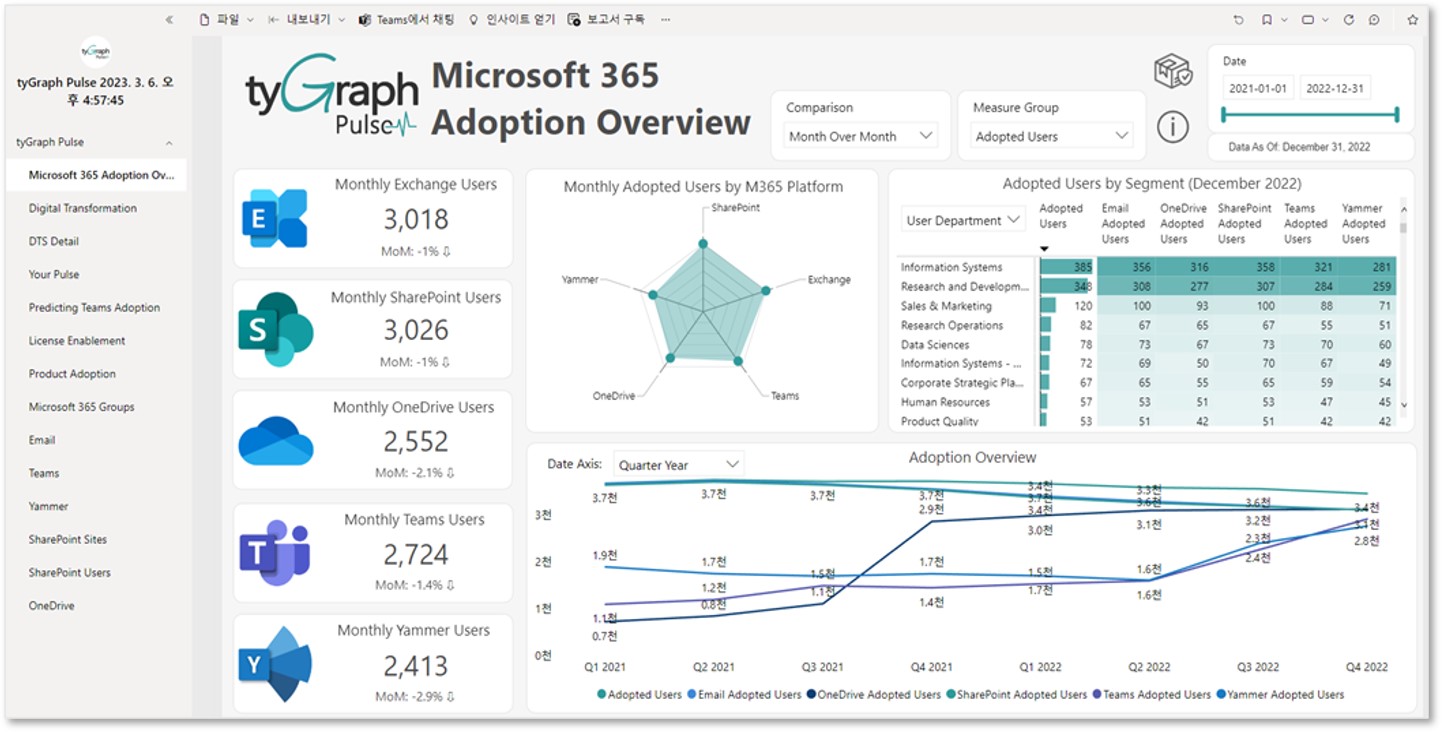Open the Date Axis Quarter Year dropdown
Image resolution: width=1442 pixels, height=732 pixels.
point(678,465)
